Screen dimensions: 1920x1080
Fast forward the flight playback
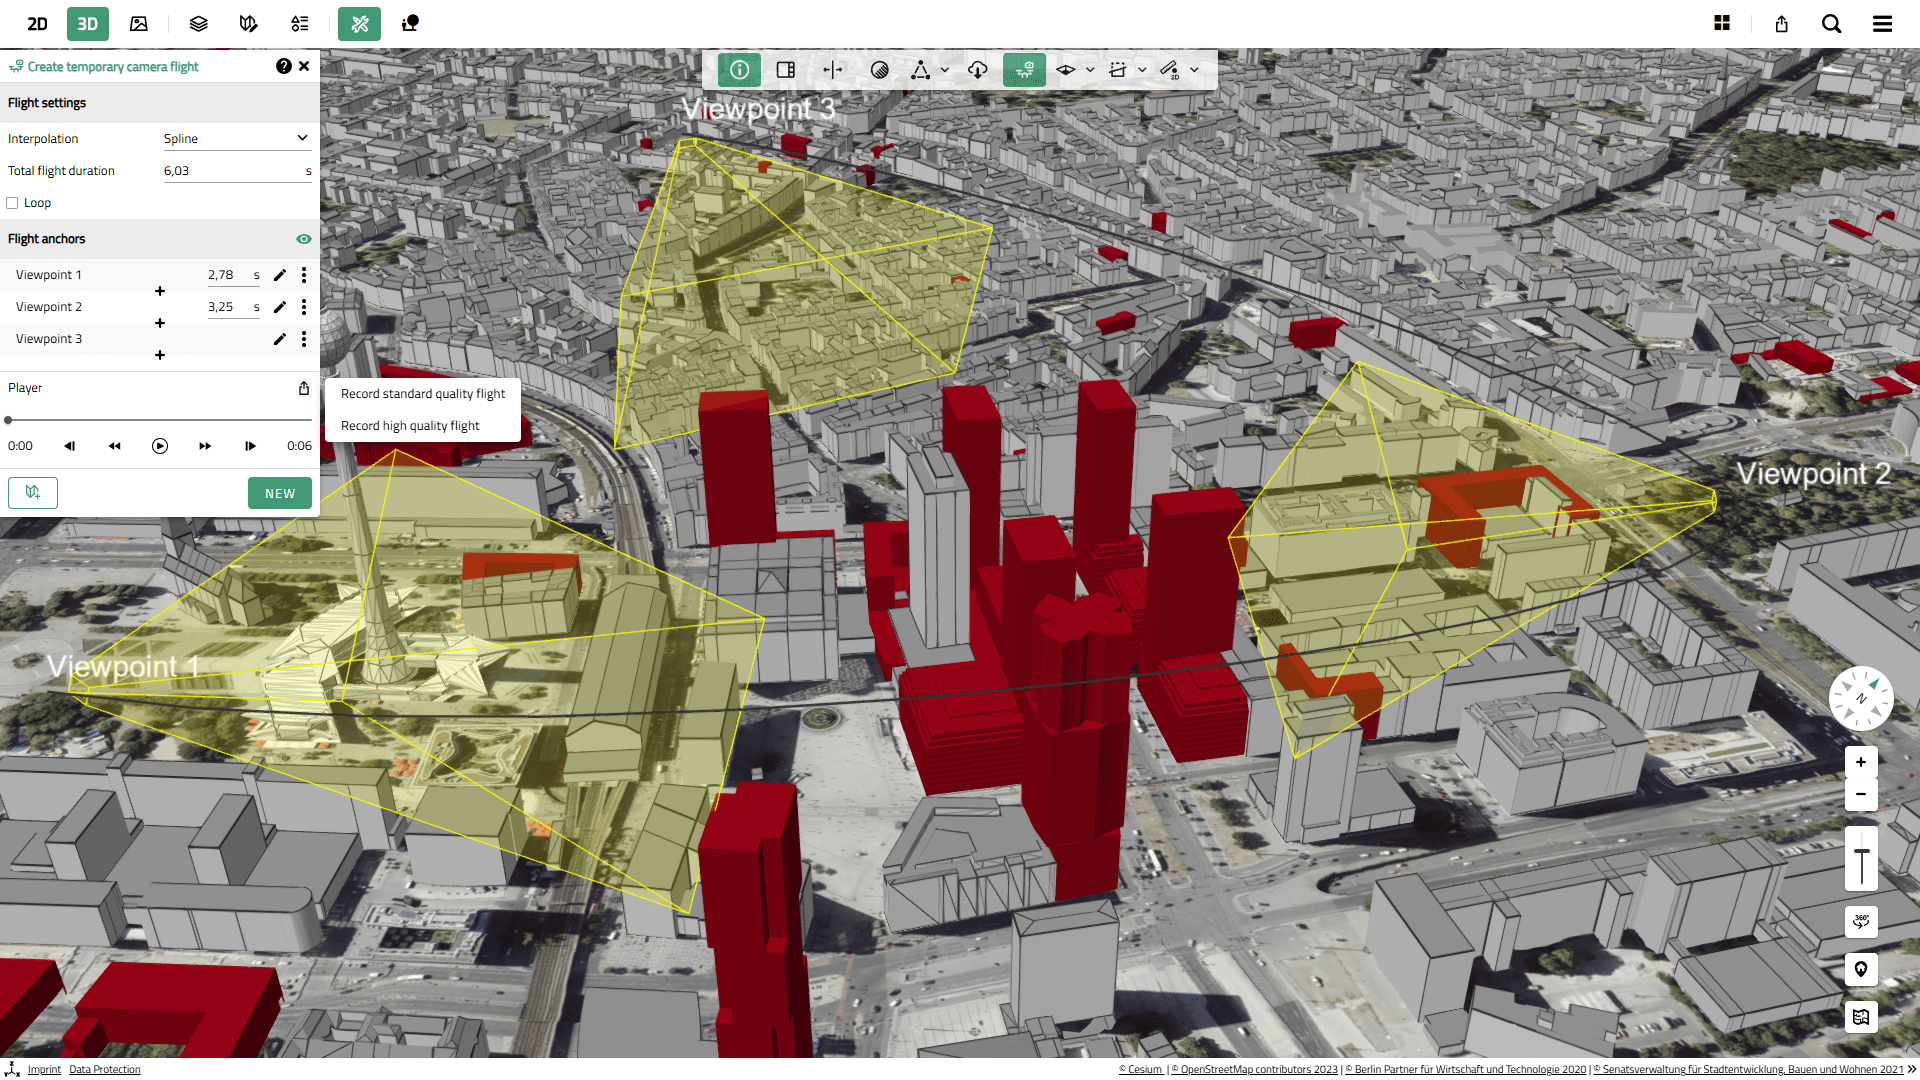(x=205, y=446)
